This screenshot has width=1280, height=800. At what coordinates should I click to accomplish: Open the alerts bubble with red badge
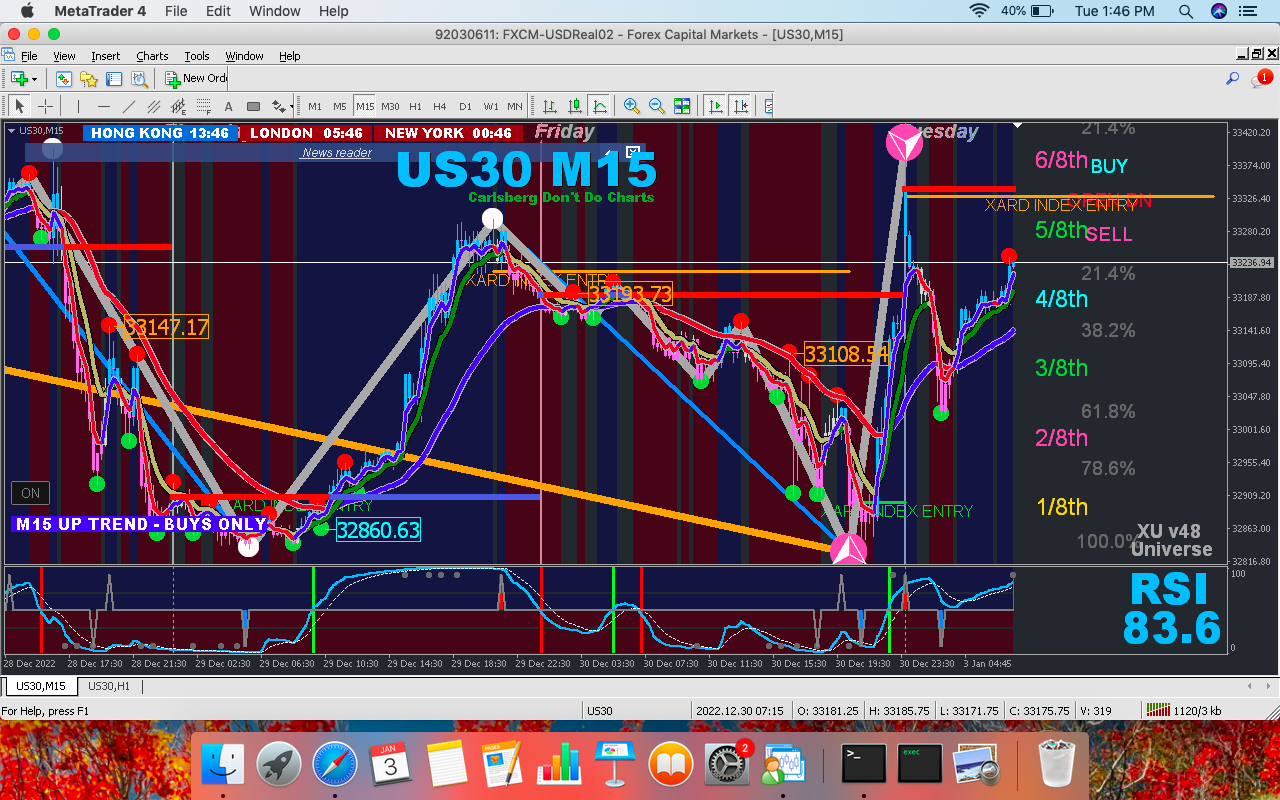coord(1261,78)
